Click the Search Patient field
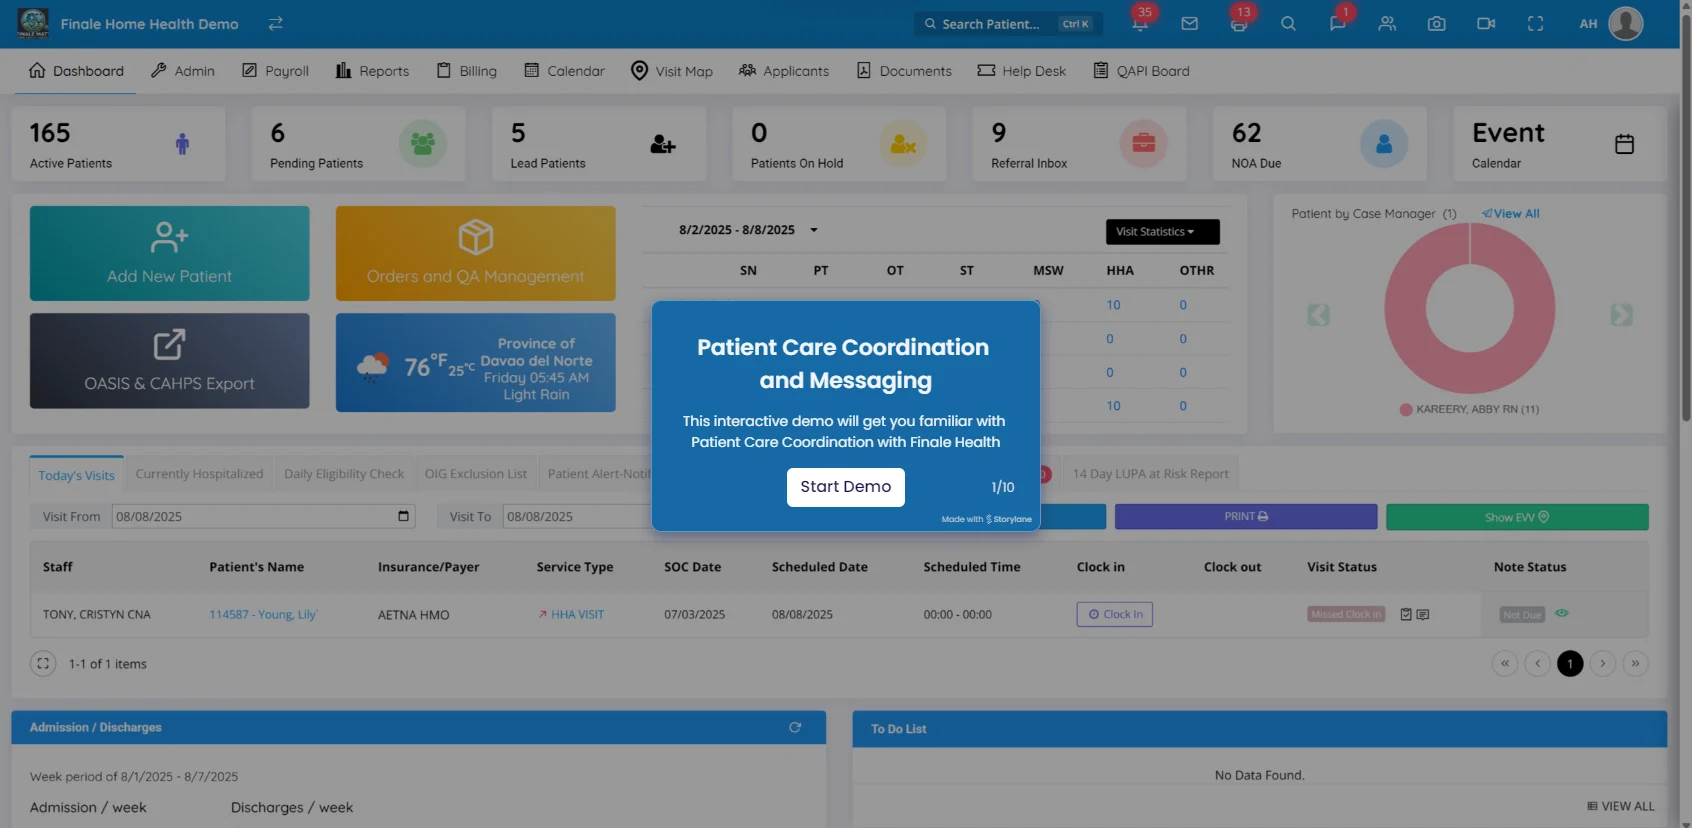 point(990,24)
